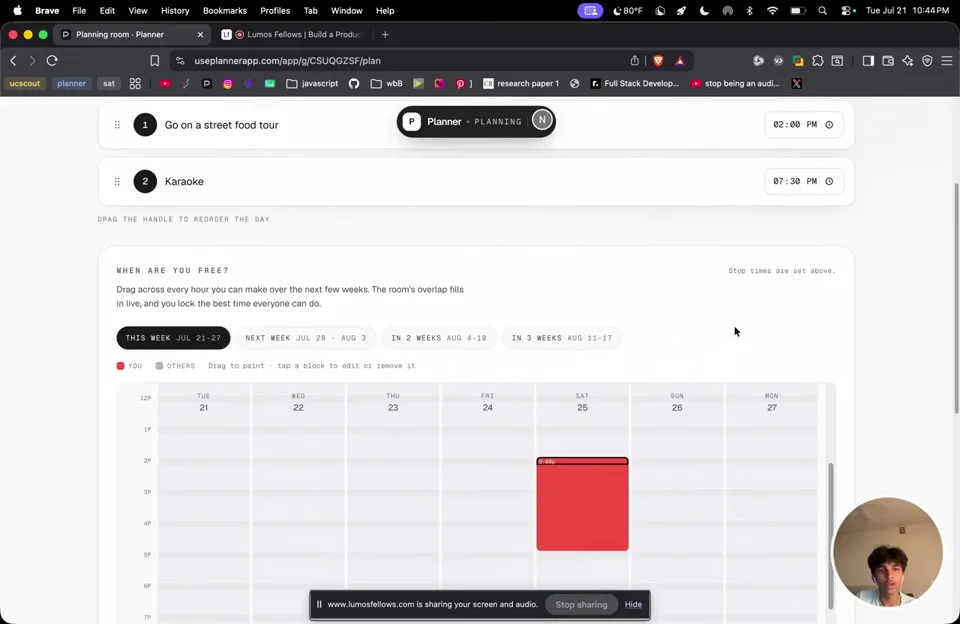Open the javascript bookmarks folder
The height and width of the screenshot is (624, 960).
pyautogui.click(x=312, y=84)
